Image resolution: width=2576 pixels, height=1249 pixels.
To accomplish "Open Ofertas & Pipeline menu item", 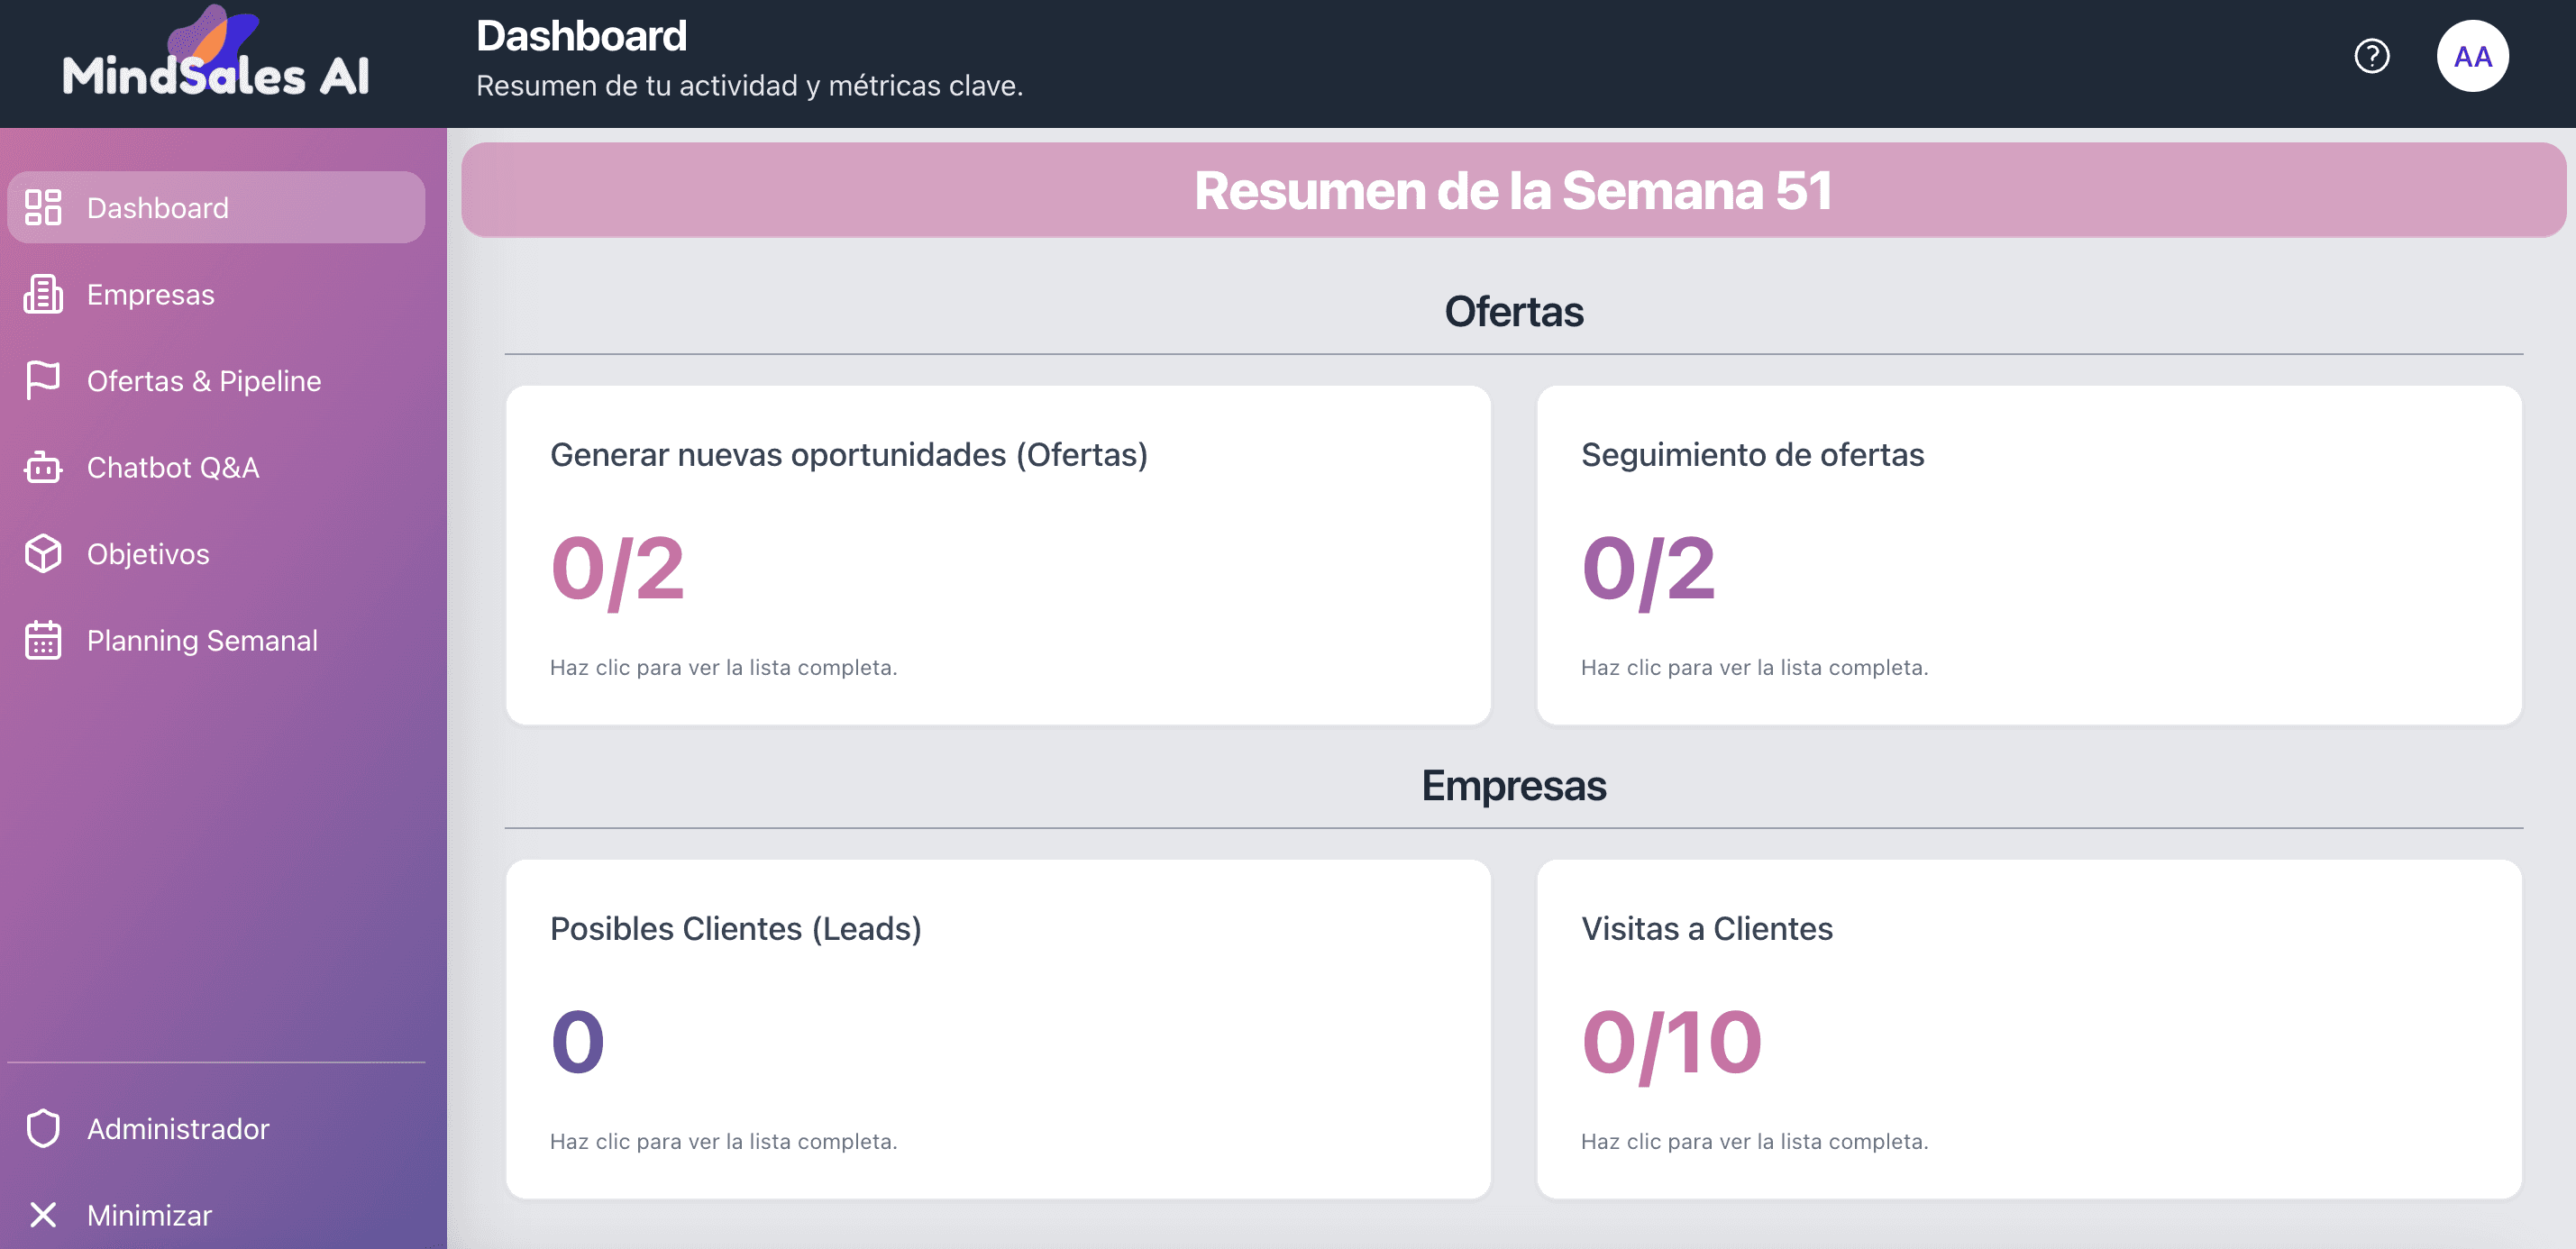I will [x=204, y=380].
